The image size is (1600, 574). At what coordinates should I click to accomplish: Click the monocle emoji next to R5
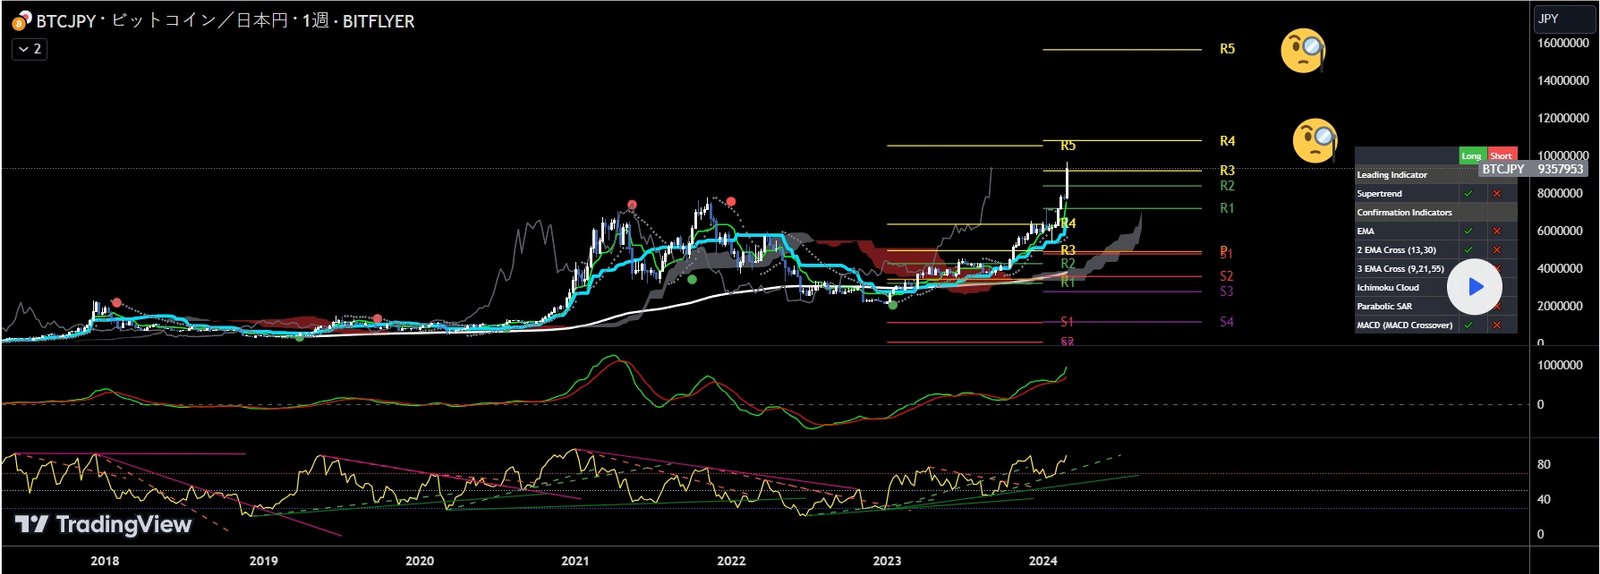point(1303,50)
